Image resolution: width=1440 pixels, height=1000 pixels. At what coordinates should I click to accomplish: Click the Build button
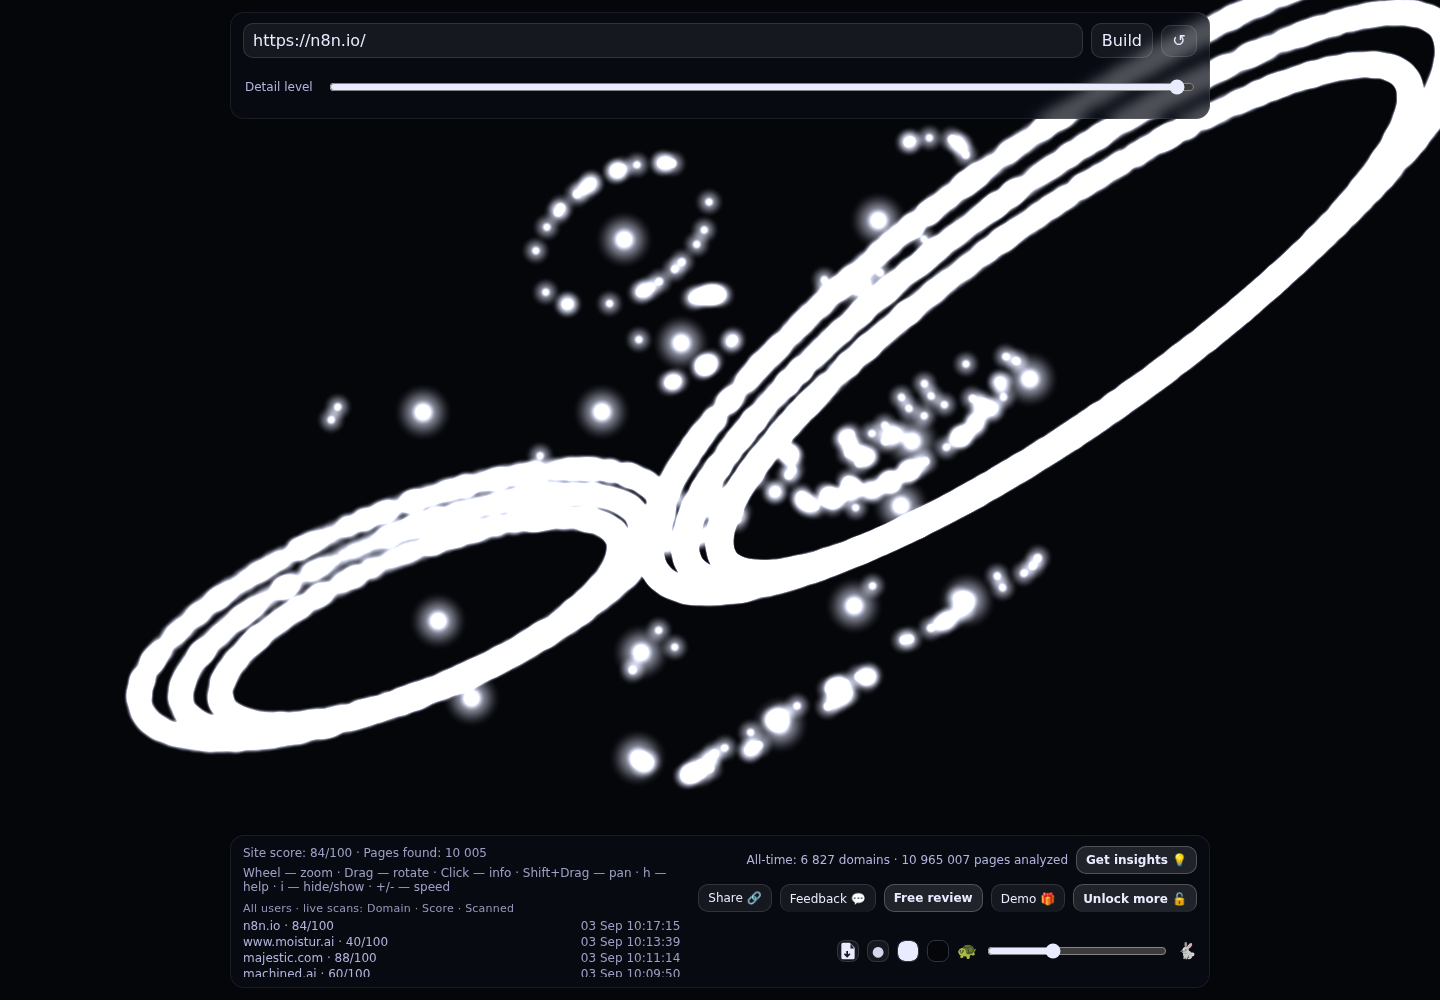click(x=1122, y=41)
